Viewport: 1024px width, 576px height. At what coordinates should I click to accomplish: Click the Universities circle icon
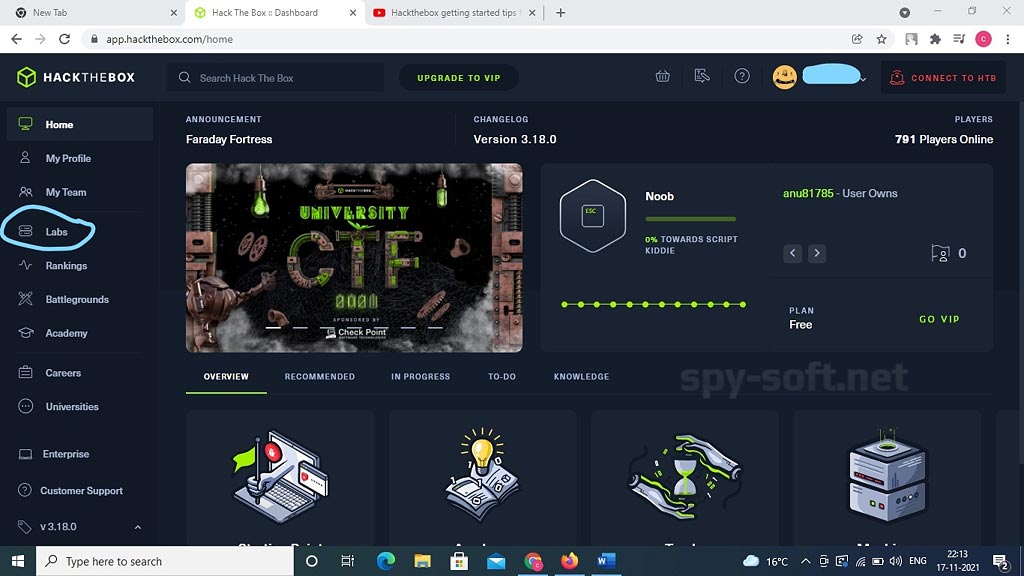[x=25, y=406]
